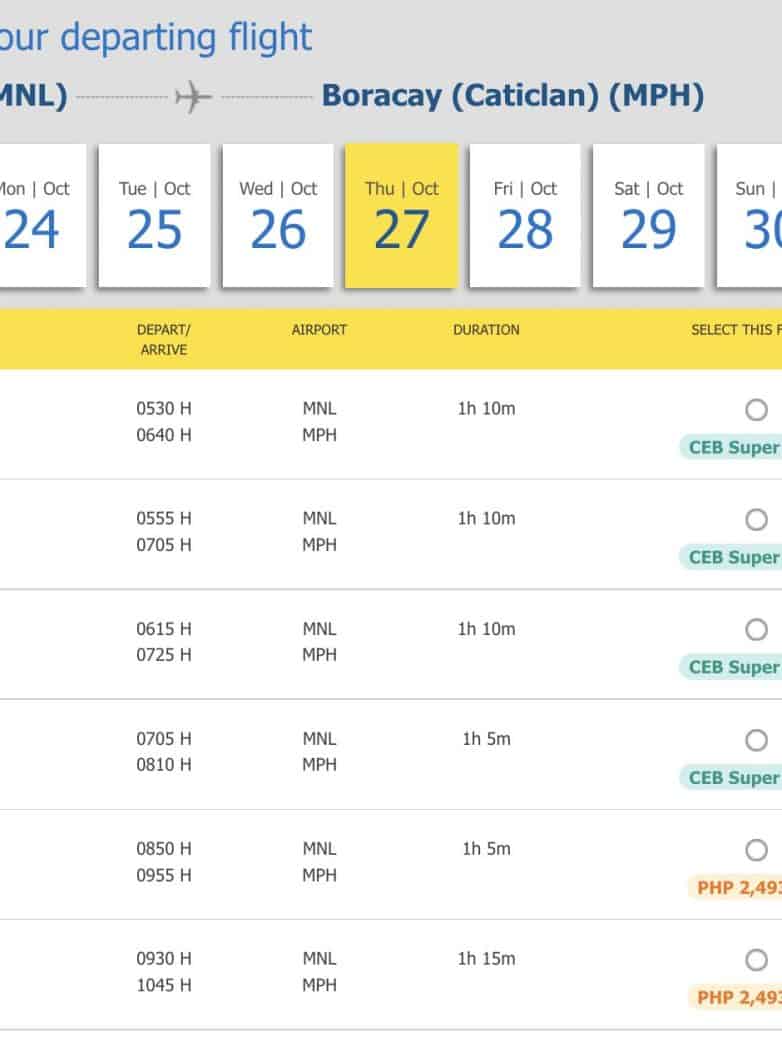Choose the 0555 H departure radio button

756,520
